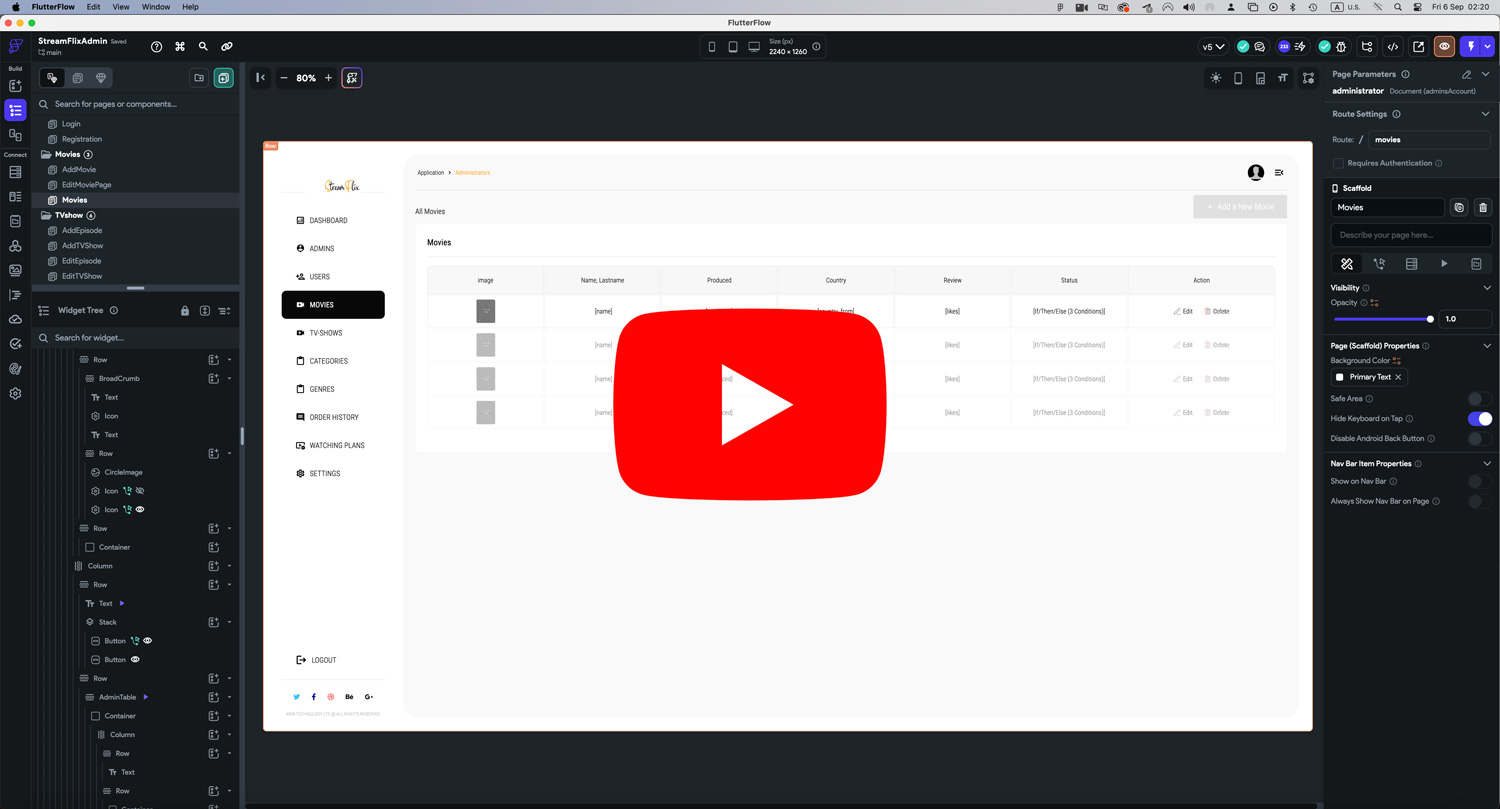Switch to the Actions tab in properties panel
Image resolution: width=1500 pixels, height=809 pixels.
click(x=1379, y=264)
